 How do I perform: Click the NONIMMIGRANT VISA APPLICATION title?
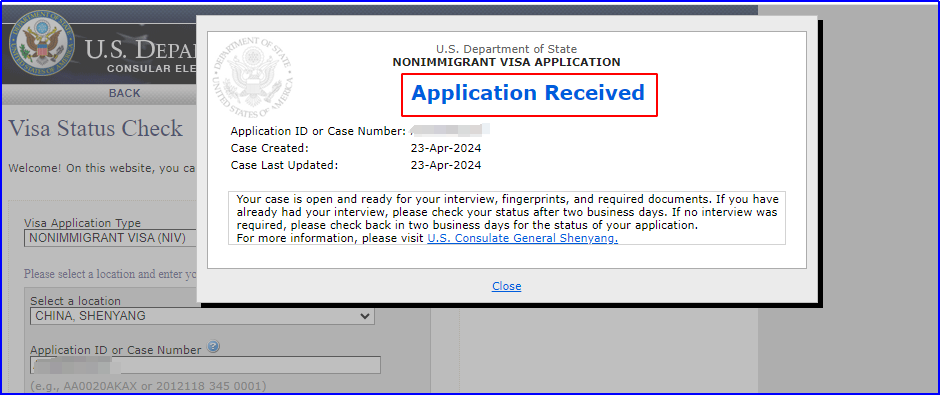click(x=507, y=62)
